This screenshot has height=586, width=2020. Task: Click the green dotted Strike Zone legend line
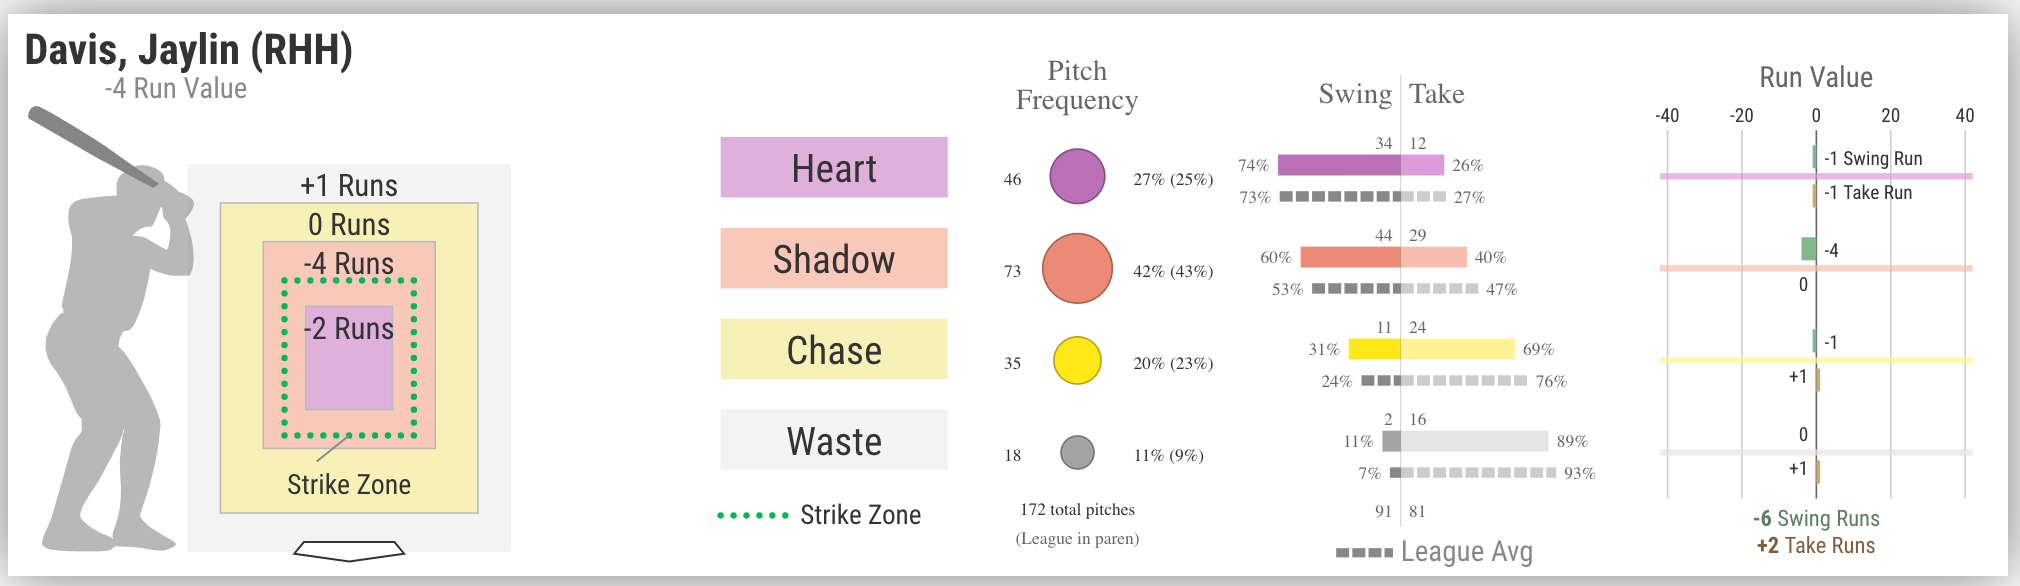(x=753, y=515)
